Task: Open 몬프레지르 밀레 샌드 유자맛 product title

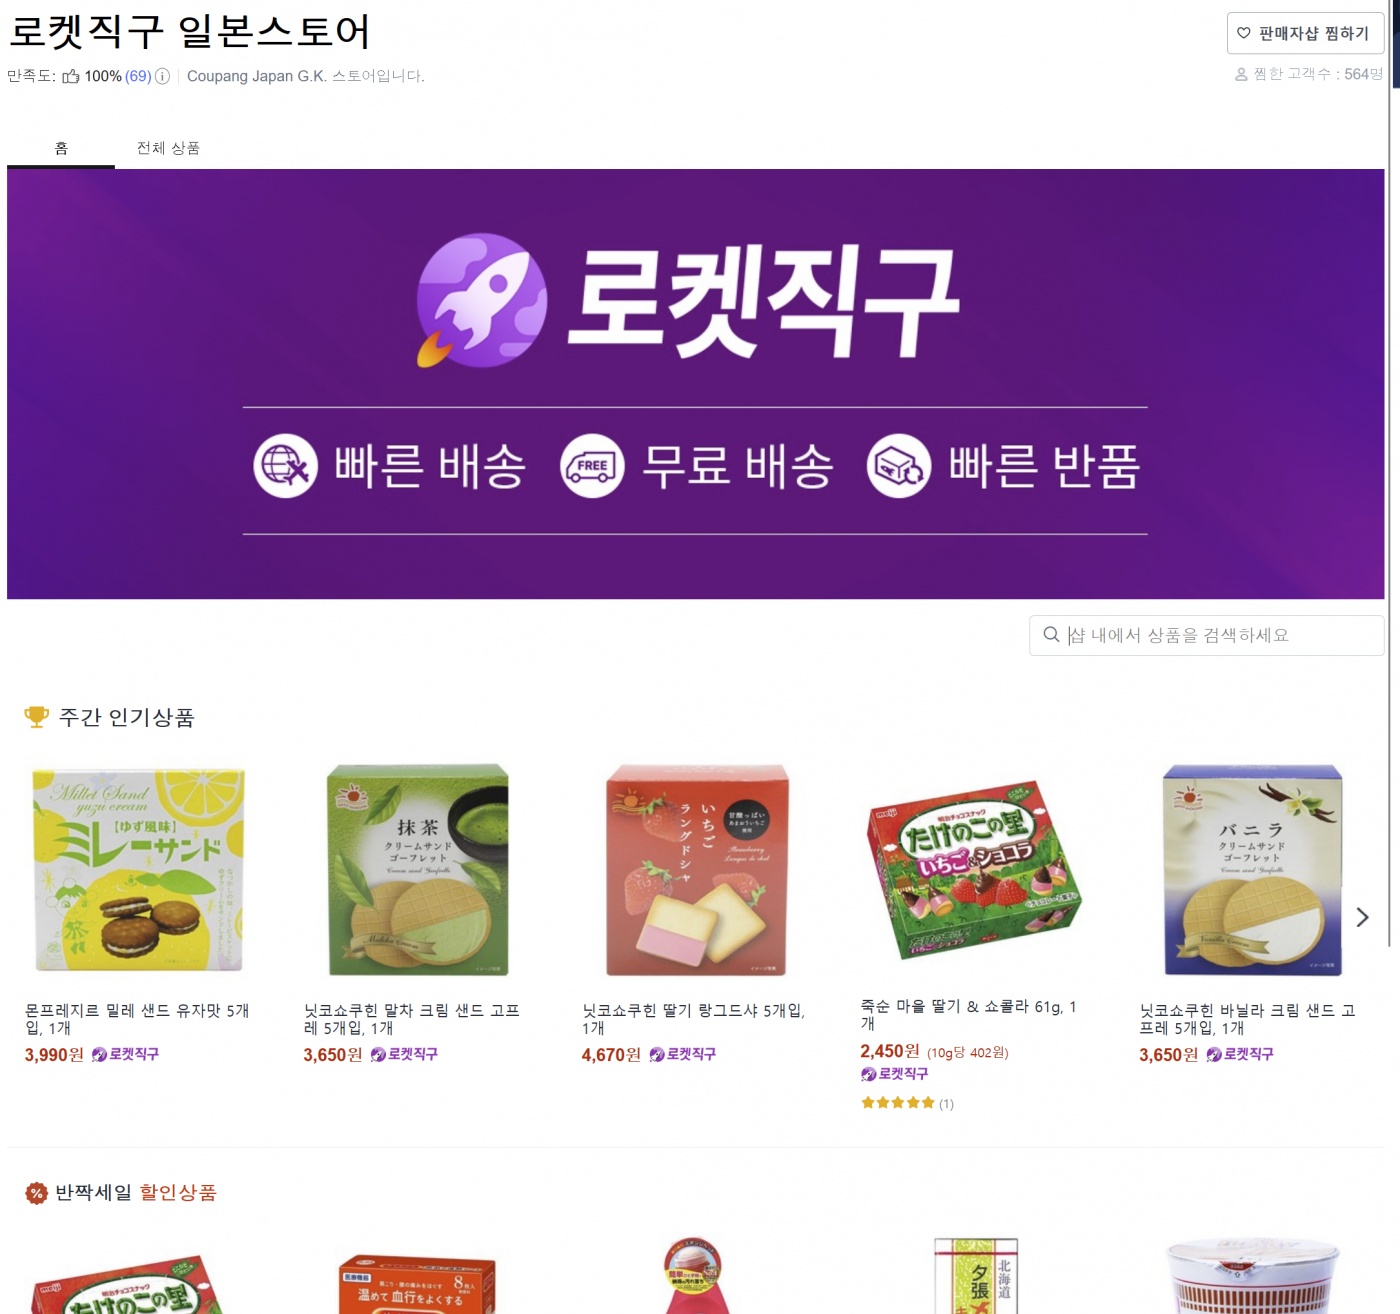Action: (x=137, y=1019)
